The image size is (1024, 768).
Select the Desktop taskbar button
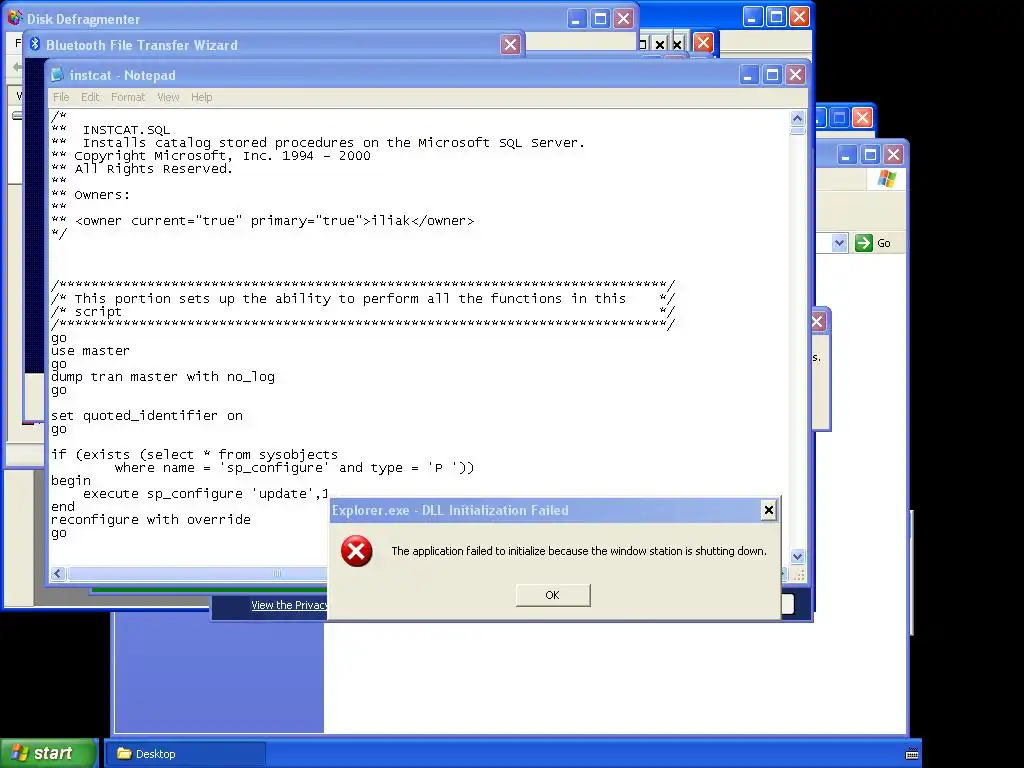tap(186, 754)
